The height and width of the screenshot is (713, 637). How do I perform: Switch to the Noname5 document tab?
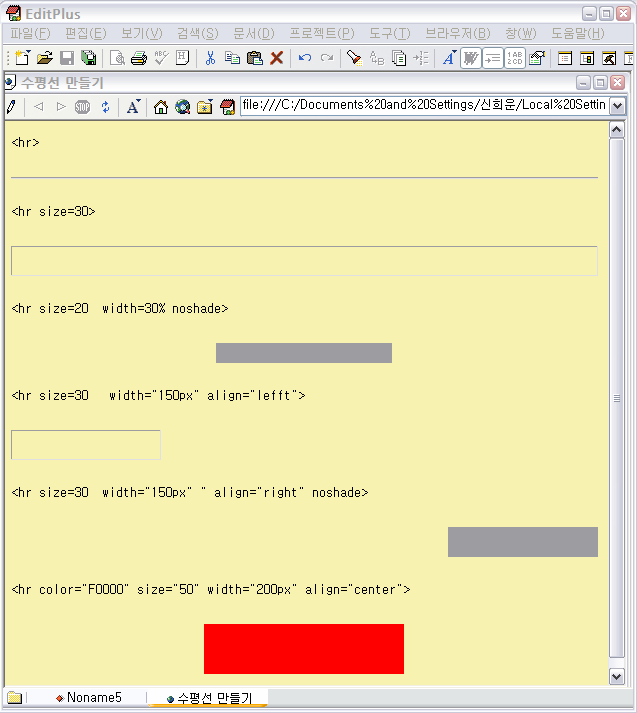(x=89, y=698)
